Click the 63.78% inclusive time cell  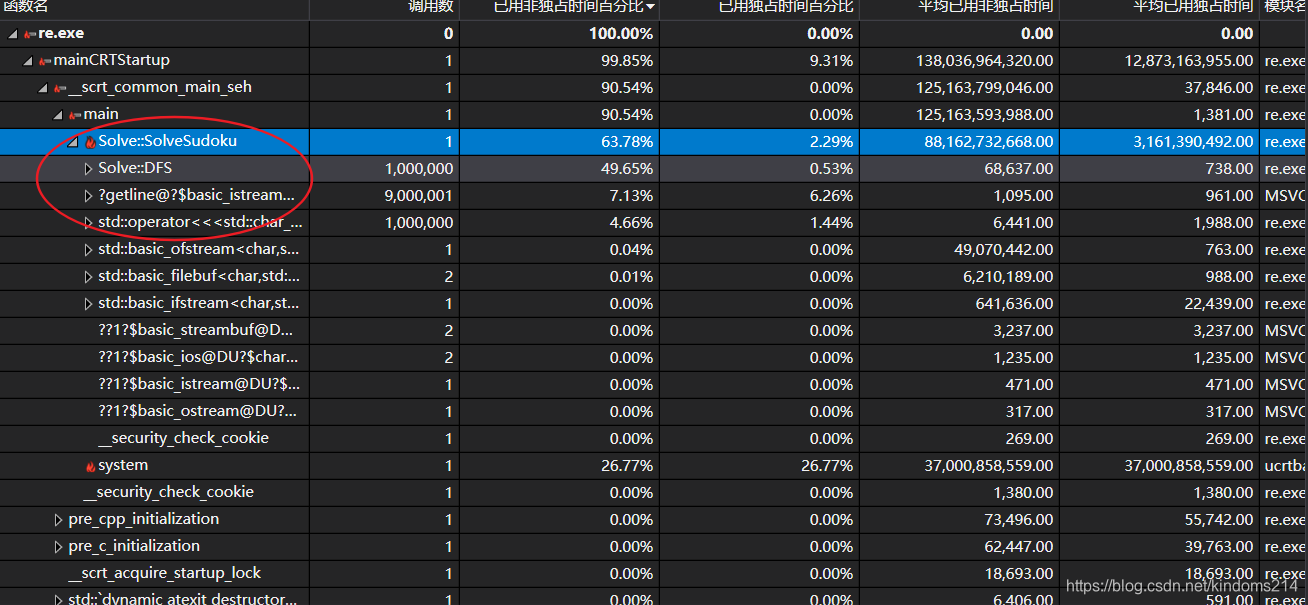tap(560, 142)
